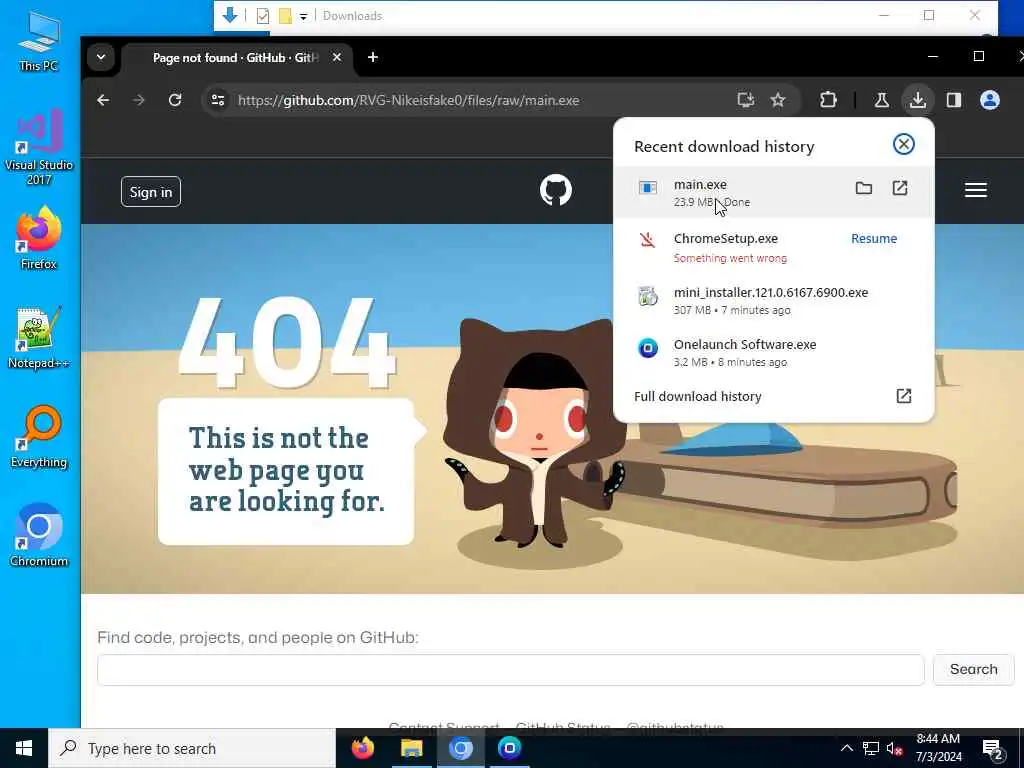Click the GitHub Octocat logo
1024x768 pixels.
tap(556, 190)
